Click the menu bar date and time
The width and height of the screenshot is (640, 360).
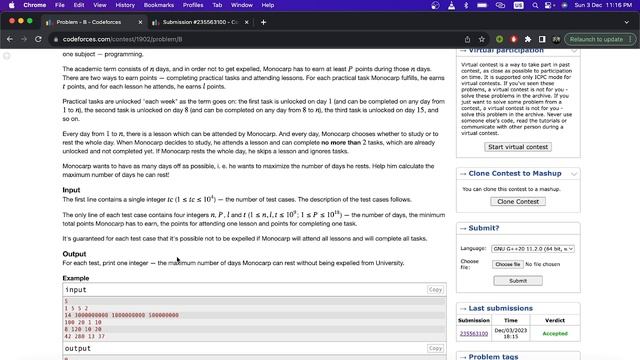point(603,5)
